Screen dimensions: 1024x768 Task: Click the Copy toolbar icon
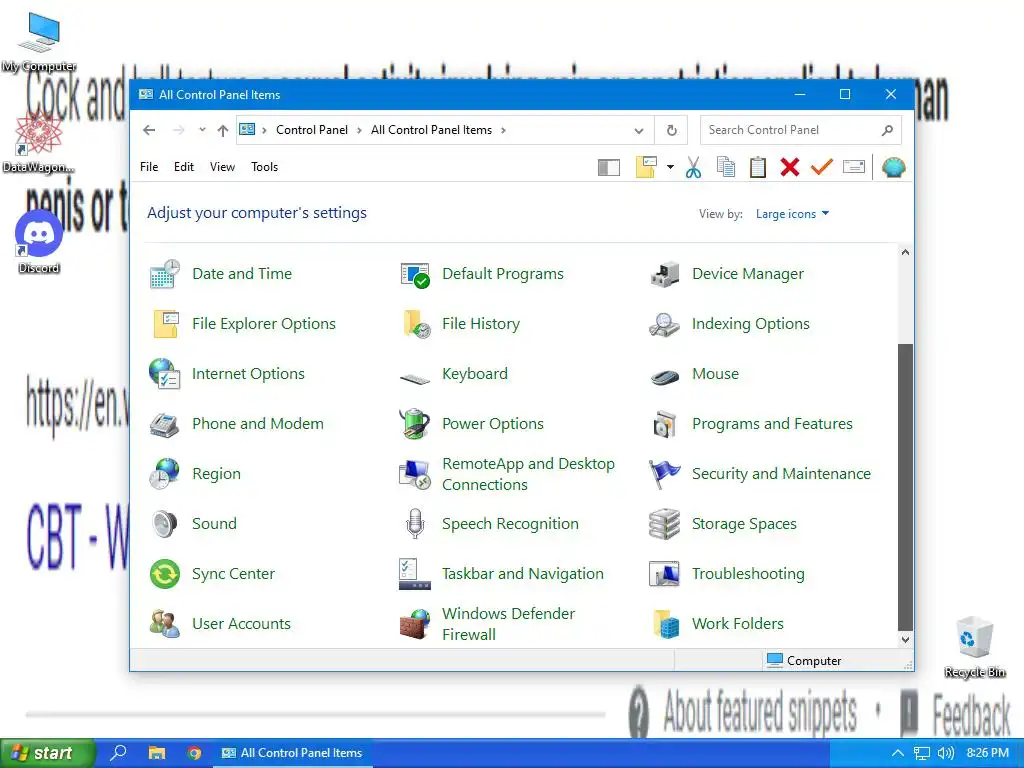[726, 167]
